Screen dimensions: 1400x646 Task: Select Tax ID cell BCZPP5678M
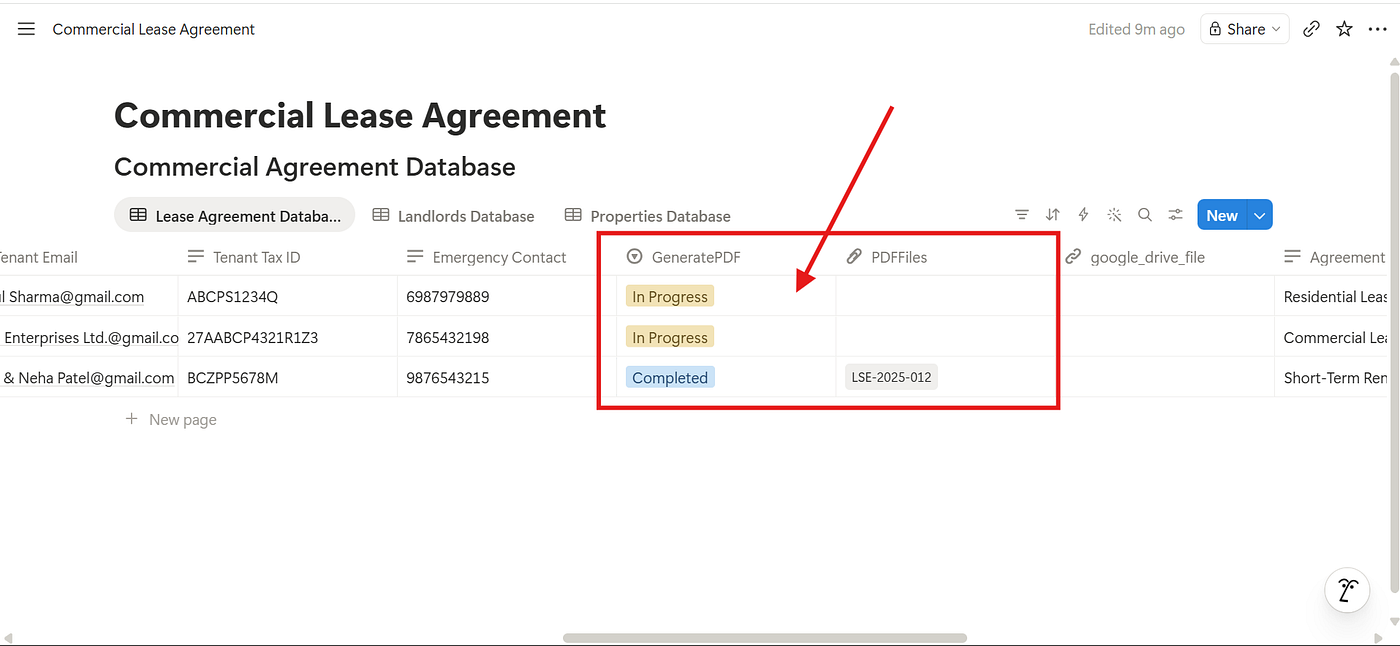pyautogui.click(x=287, y=378)
